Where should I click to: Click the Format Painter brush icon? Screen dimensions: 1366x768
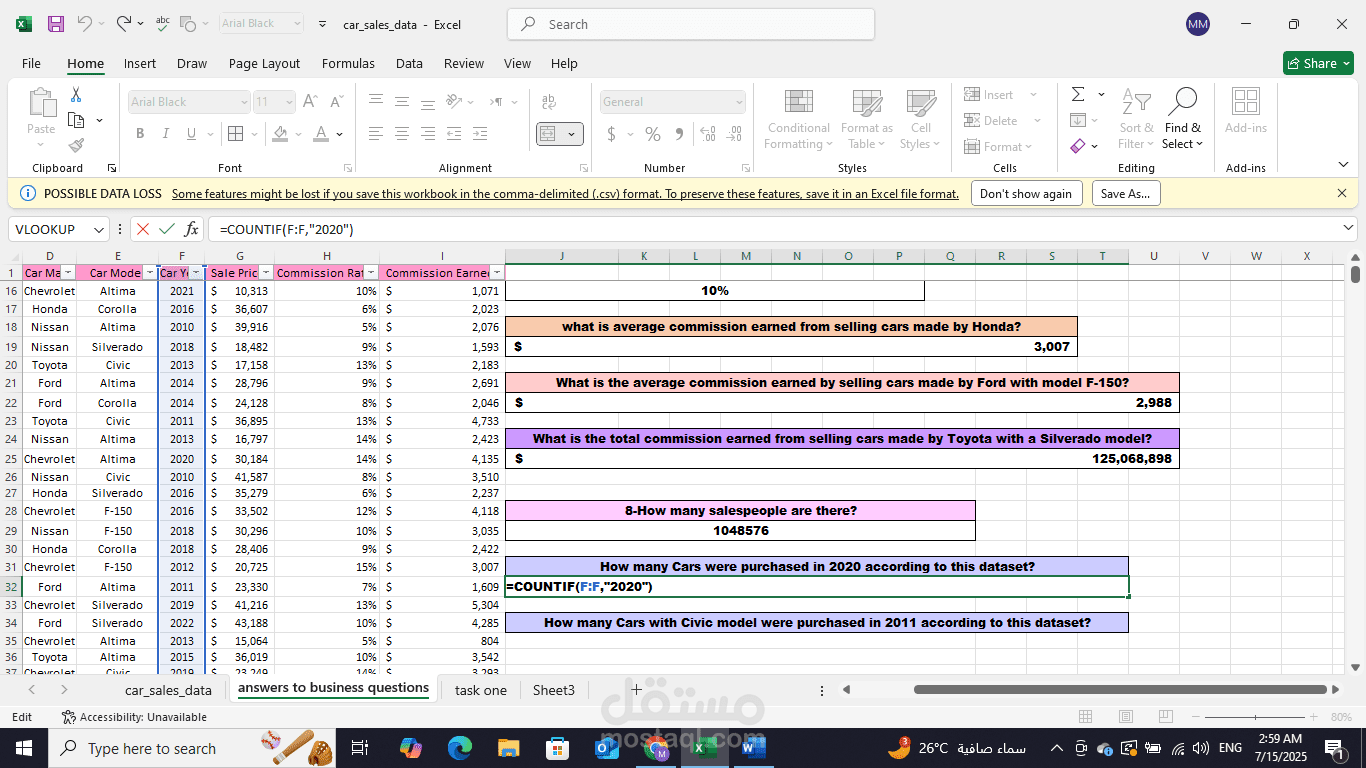[76, 145]
